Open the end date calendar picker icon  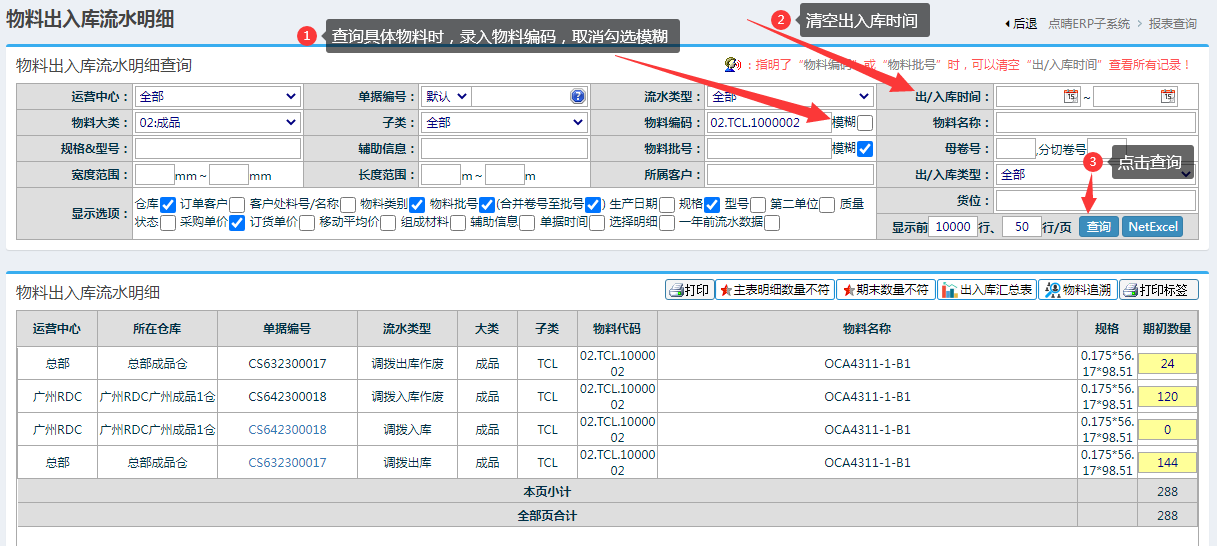click(x=1167, y=97)
